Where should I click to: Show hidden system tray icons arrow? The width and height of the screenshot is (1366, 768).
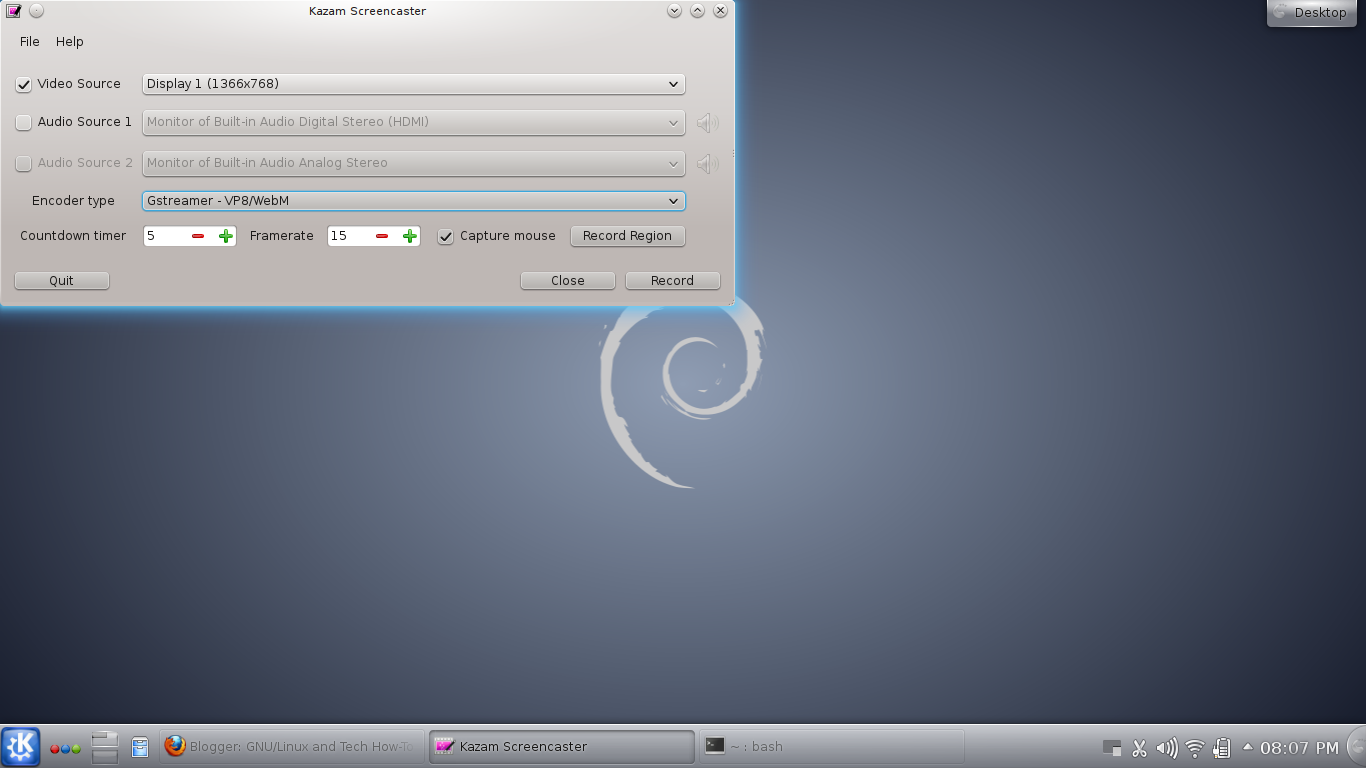pyautogui.click(x=1248, y=747)
